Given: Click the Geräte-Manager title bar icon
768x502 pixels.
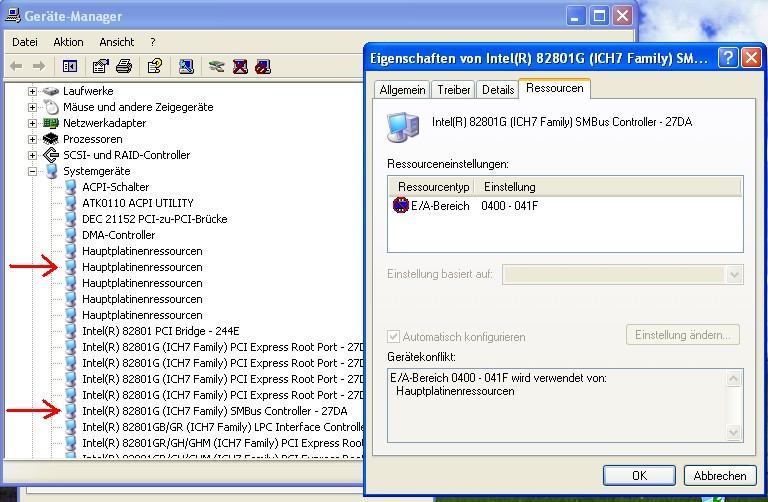Looking at the screenshot, I should click(x=13, y=16).
